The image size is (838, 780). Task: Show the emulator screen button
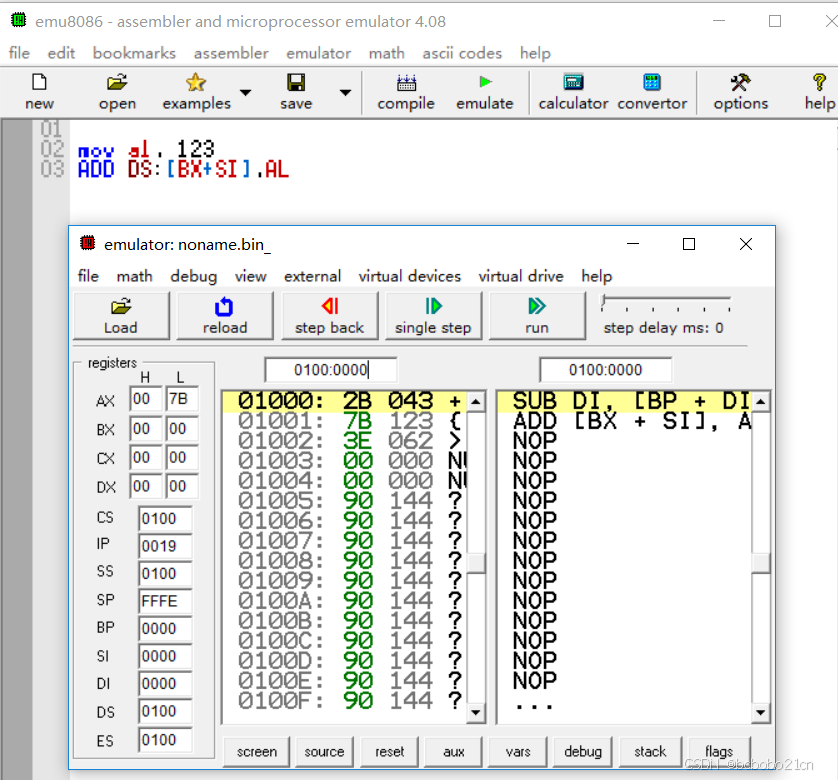point(257,752)
